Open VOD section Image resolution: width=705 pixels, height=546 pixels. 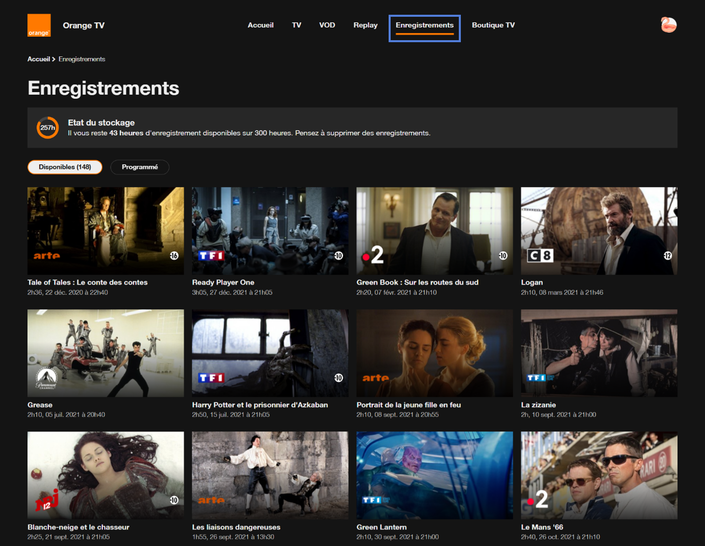pos(327,25)
